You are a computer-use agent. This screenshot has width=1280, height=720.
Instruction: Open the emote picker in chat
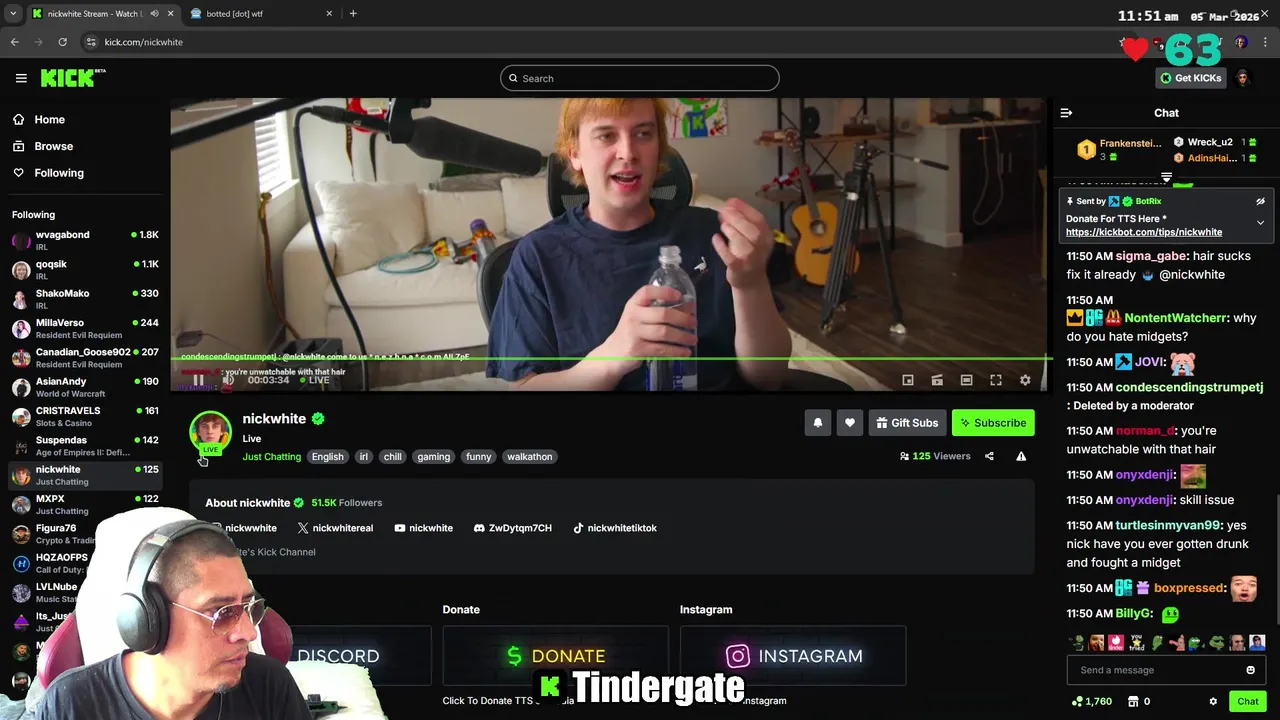(x=1250, y=670)
